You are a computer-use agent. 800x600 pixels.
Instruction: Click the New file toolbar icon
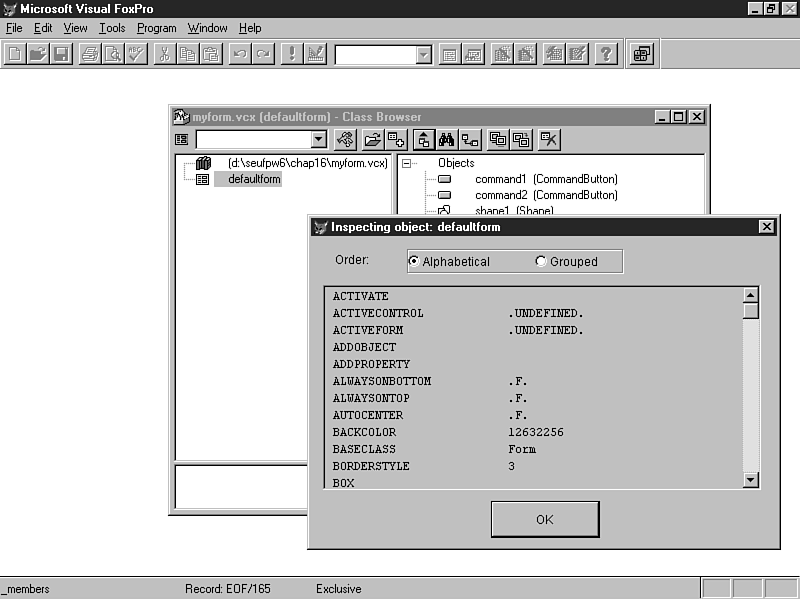[15, 54]
